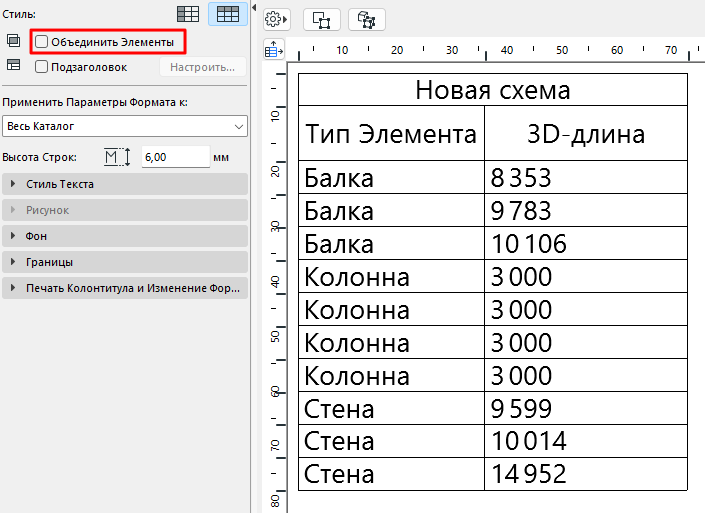
Task: Open the gear settings menu above the schedule
Action: pyautogui.click(x=276, y=19)
